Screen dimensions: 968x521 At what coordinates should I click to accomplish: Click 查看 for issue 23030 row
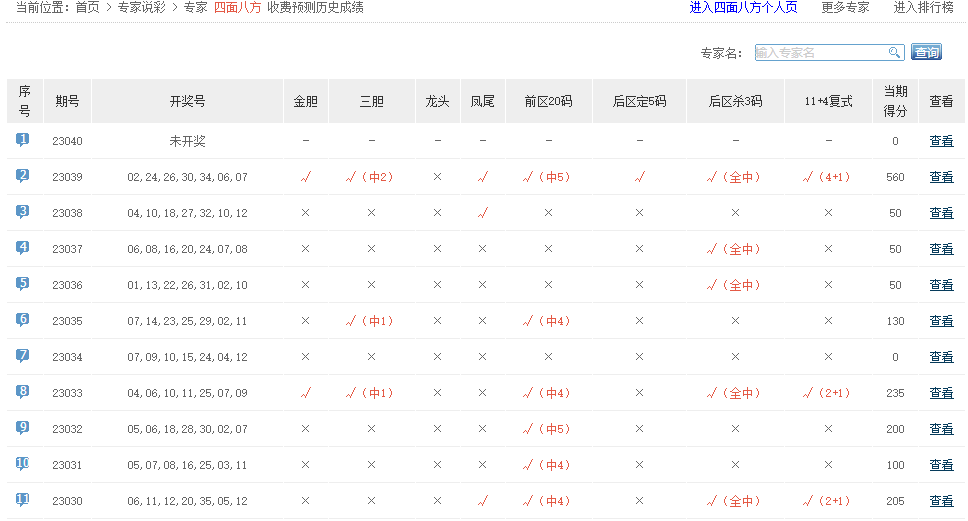coord(941,501)
